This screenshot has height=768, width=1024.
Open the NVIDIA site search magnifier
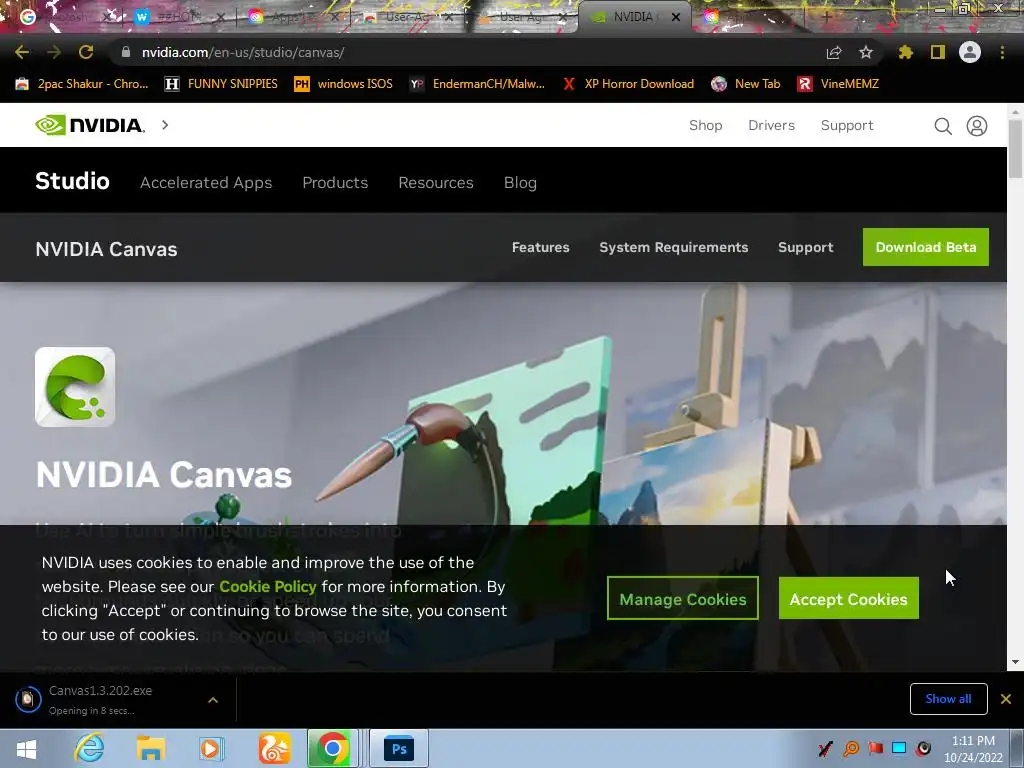point(942,125)
